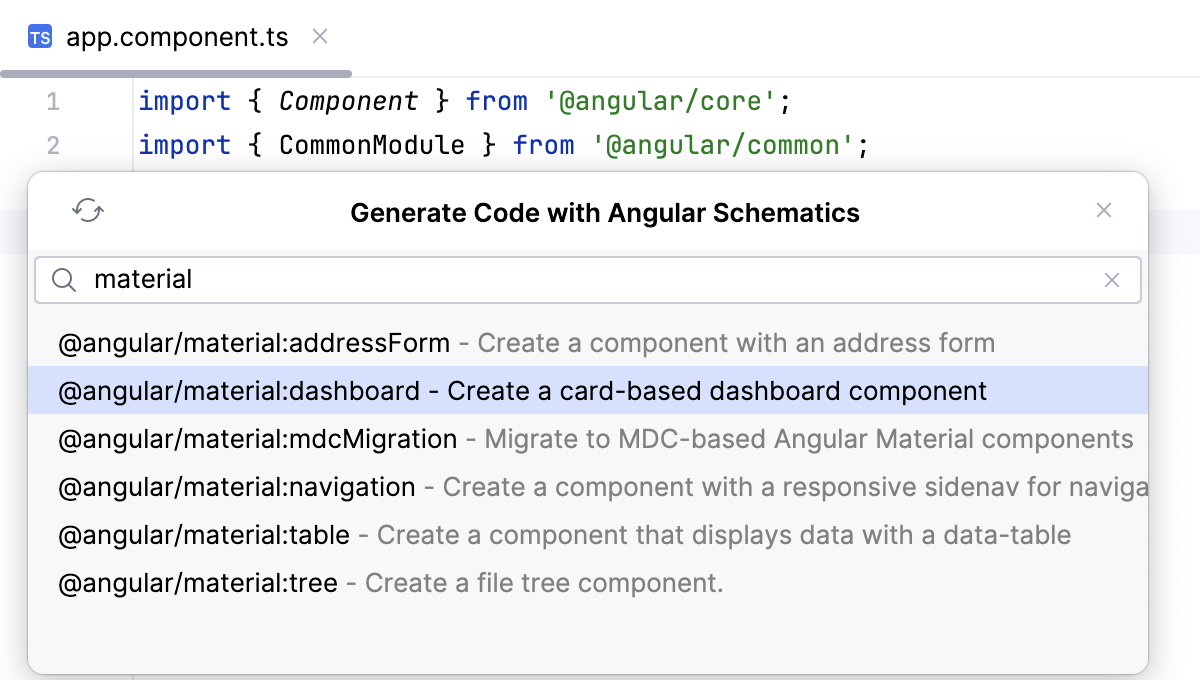
Task: Click the refresh schematics icon
Action: tap(88, 211)
